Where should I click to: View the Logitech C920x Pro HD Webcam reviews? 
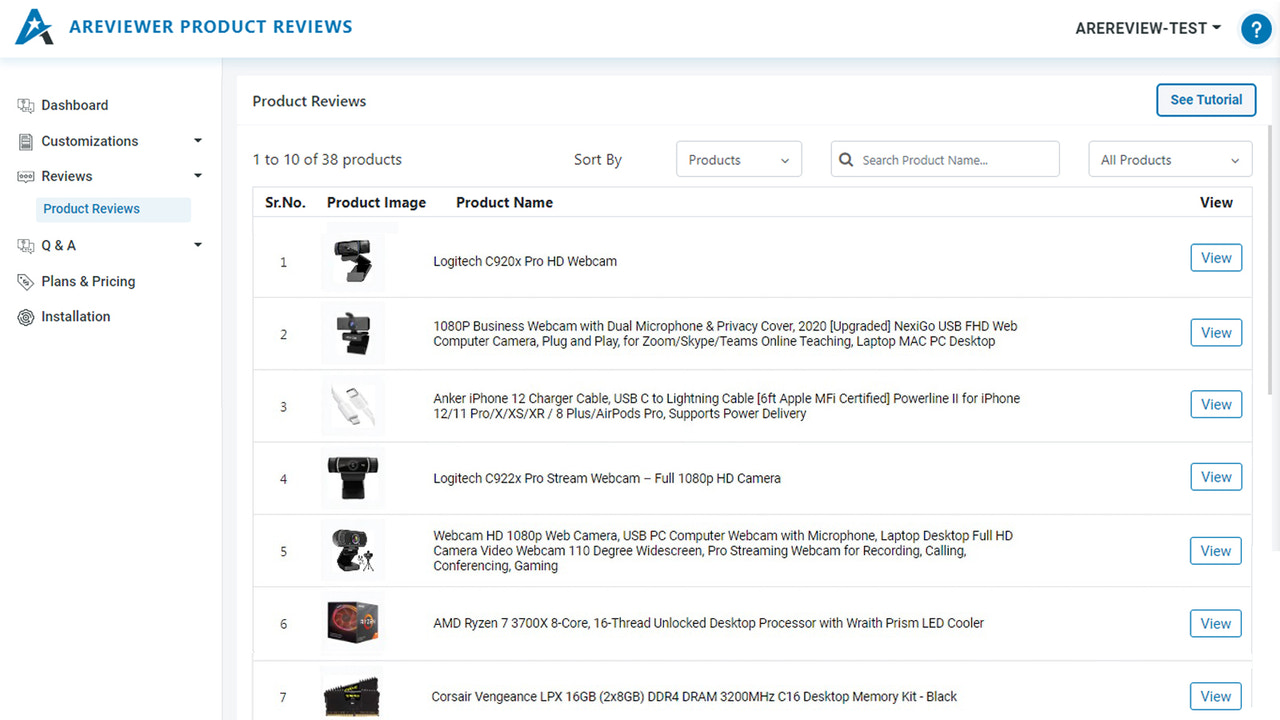[x=1215, y=257]
